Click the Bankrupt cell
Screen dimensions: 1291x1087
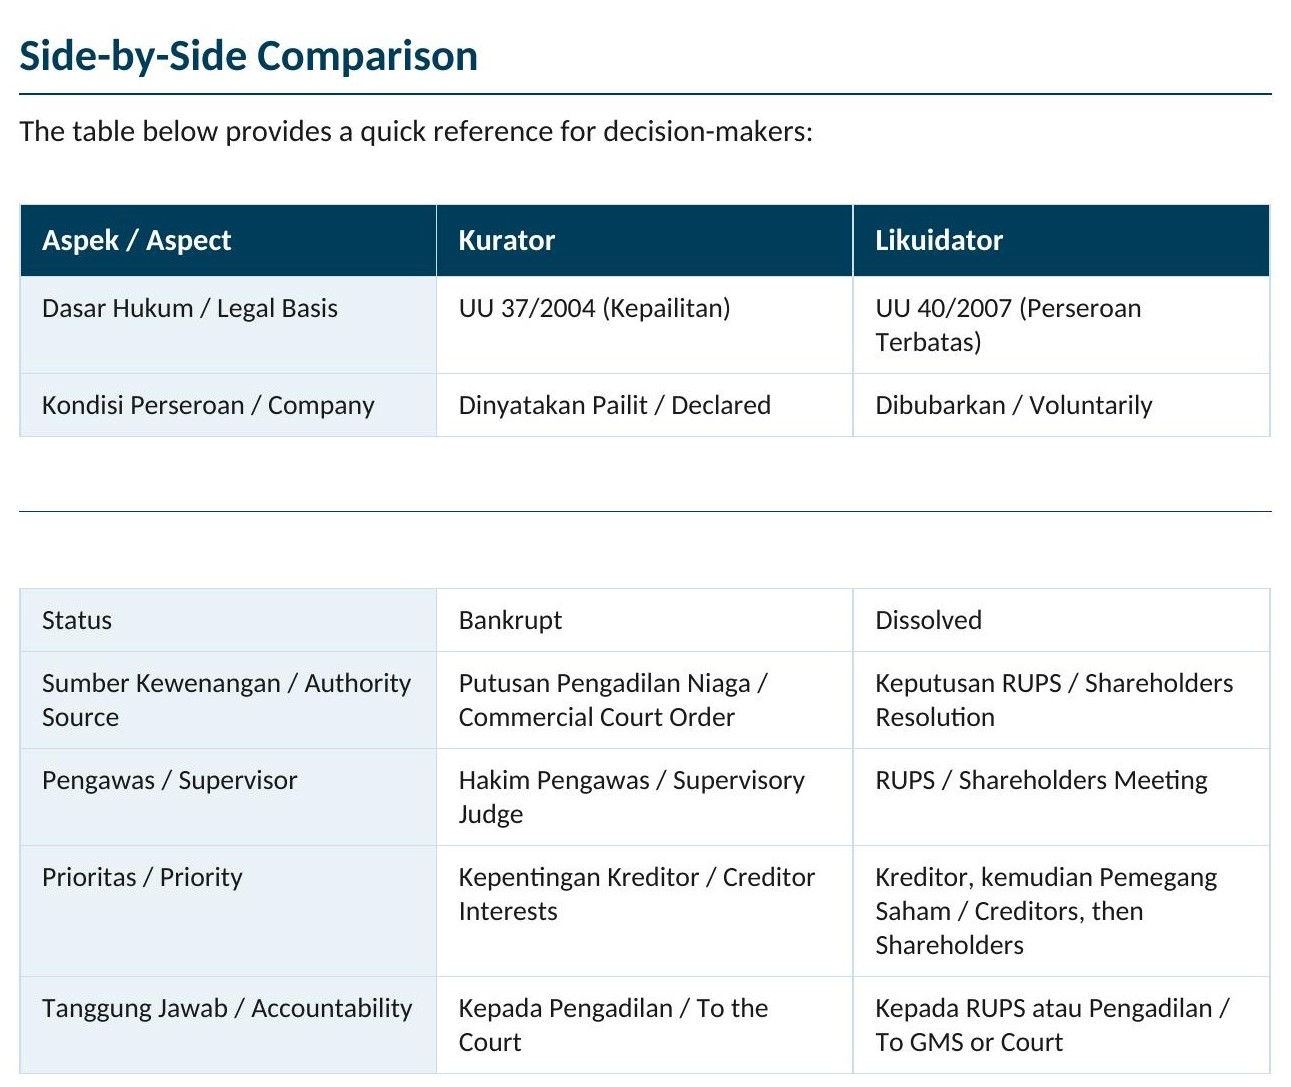(510, 621)
